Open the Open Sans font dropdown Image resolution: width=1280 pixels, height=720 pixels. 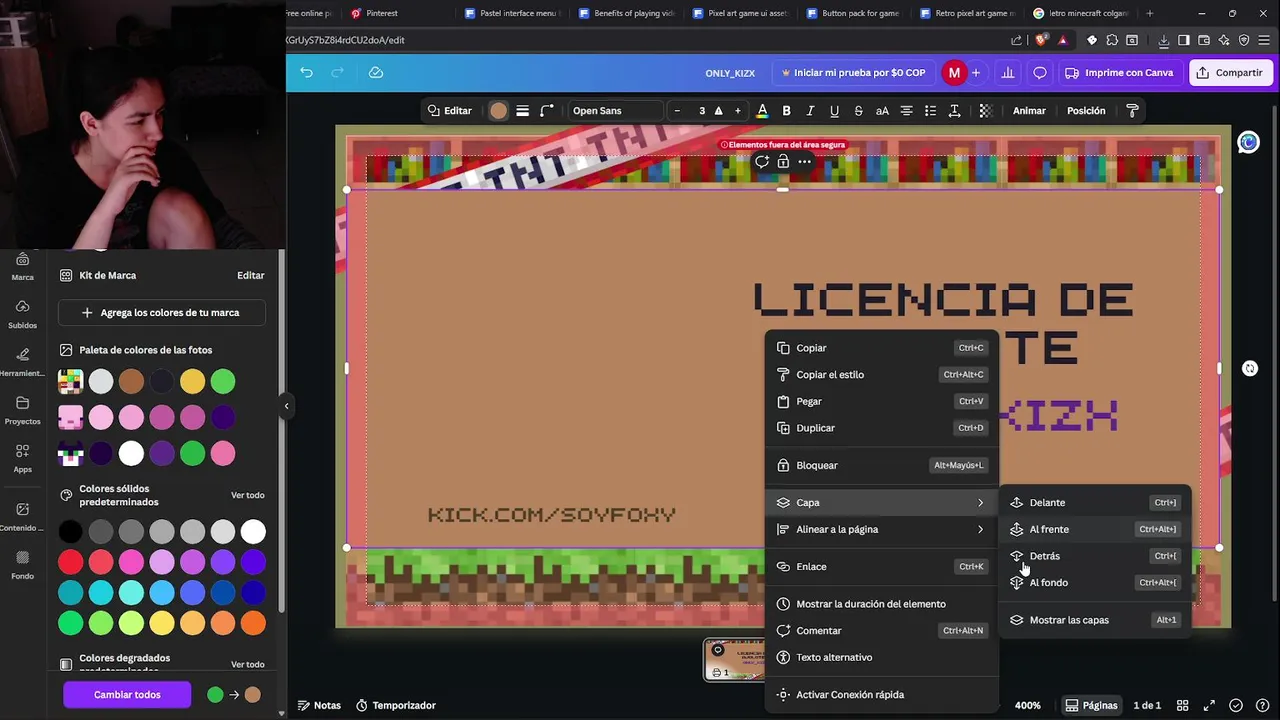click(615, 111)
